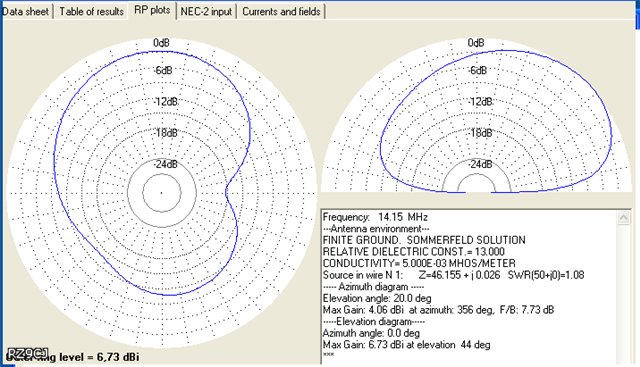This screenshot has width=640, height=367.
Task: Switch to Currents and fields tab
Action: click(281, 11)
